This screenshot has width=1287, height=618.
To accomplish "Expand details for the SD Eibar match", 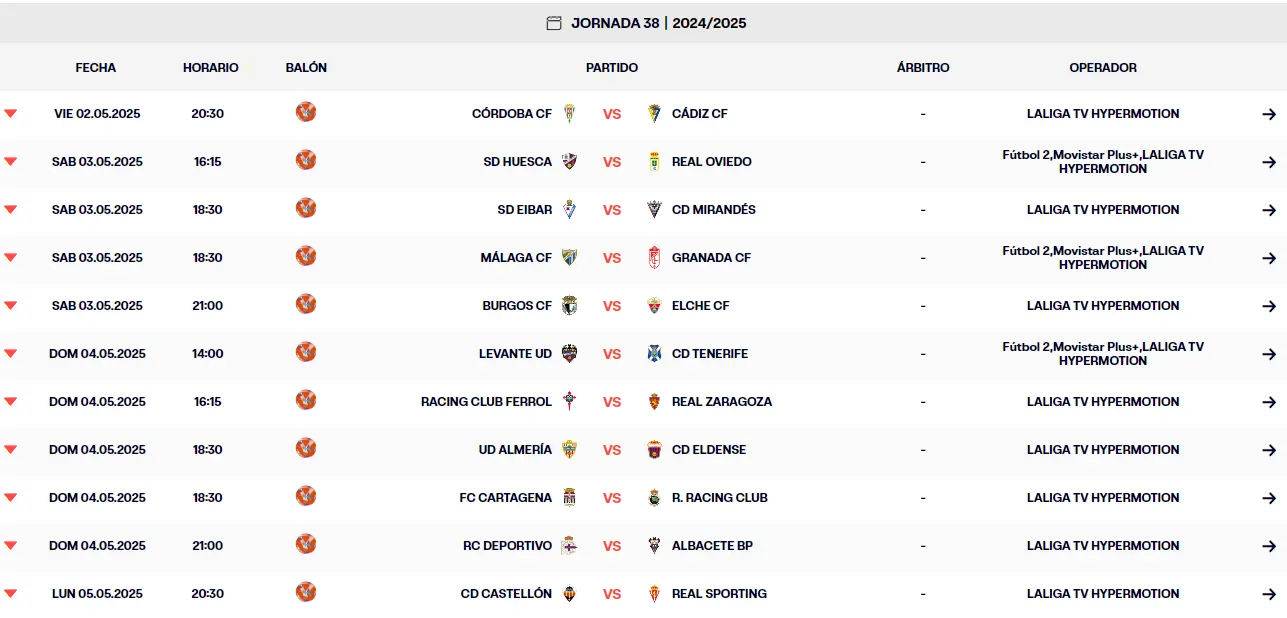I will point(11,207).
